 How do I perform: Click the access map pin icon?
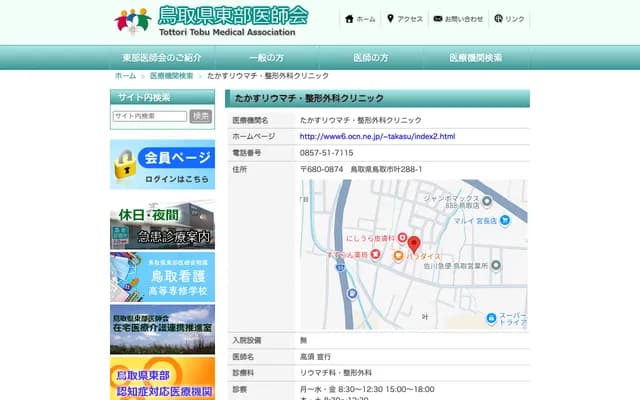coord(390,19)
